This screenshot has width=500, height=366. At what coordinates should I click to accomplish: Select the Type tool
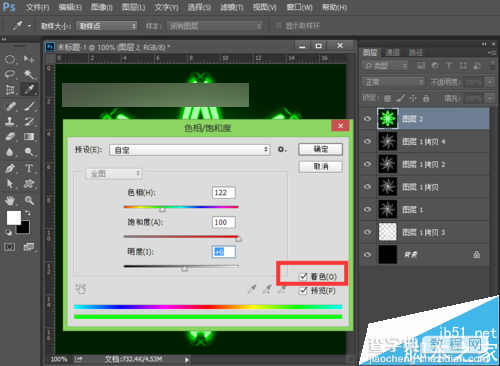[x=29, y=168]
